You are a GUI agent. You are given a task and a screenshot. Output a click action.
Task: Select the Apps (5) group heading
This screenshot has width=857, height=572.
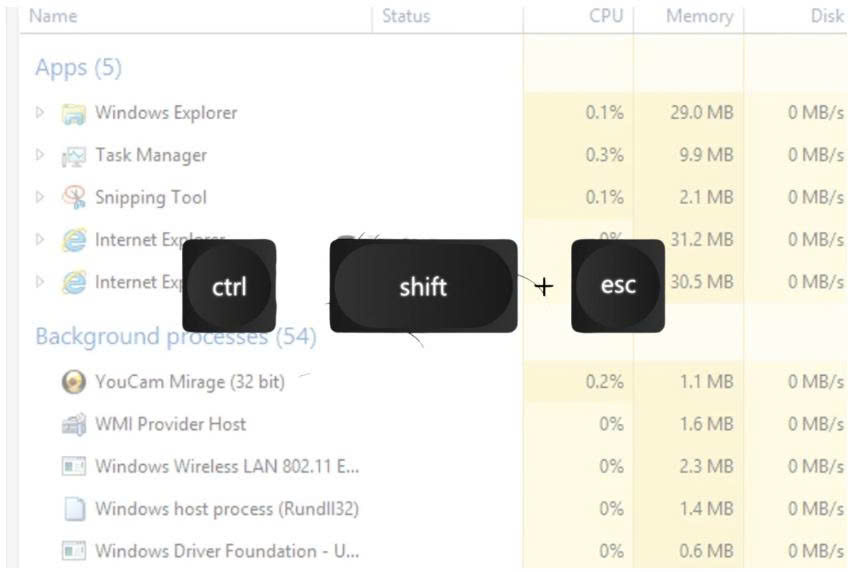(x=78, y=68)
